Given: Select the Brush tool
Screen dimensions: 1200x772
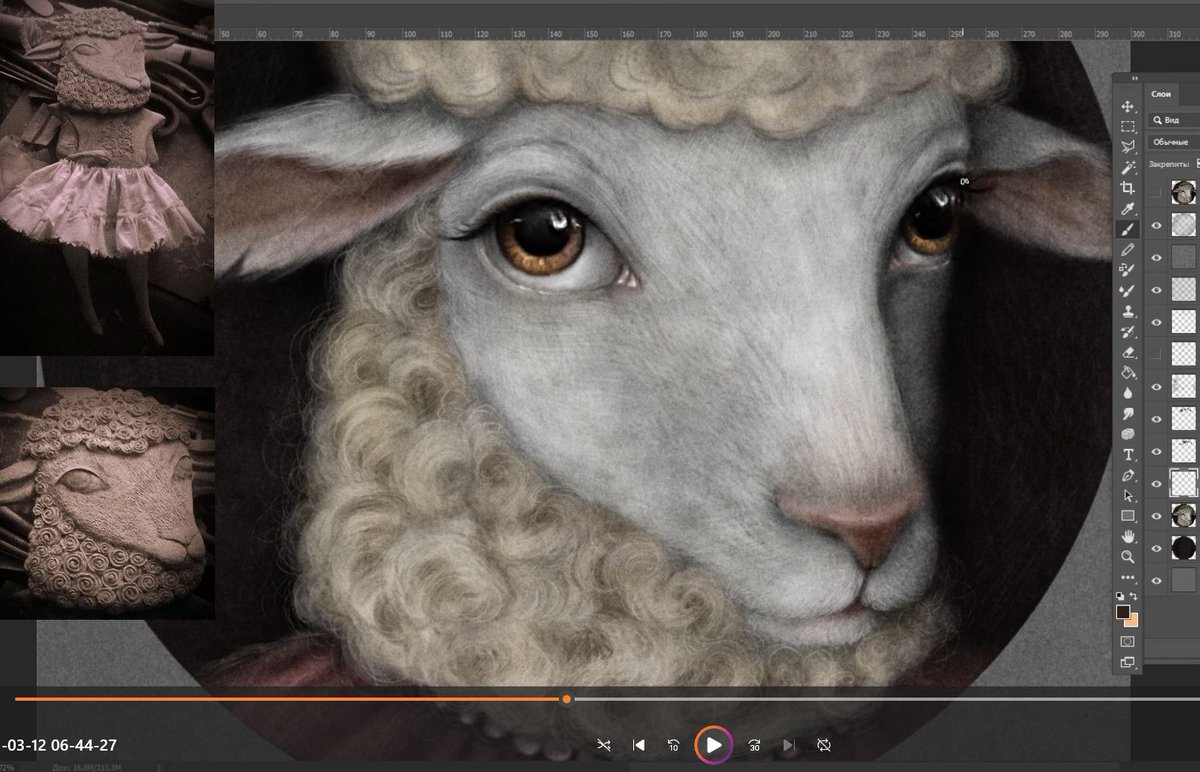Looking at the screenshot, I should point(1128,229).
